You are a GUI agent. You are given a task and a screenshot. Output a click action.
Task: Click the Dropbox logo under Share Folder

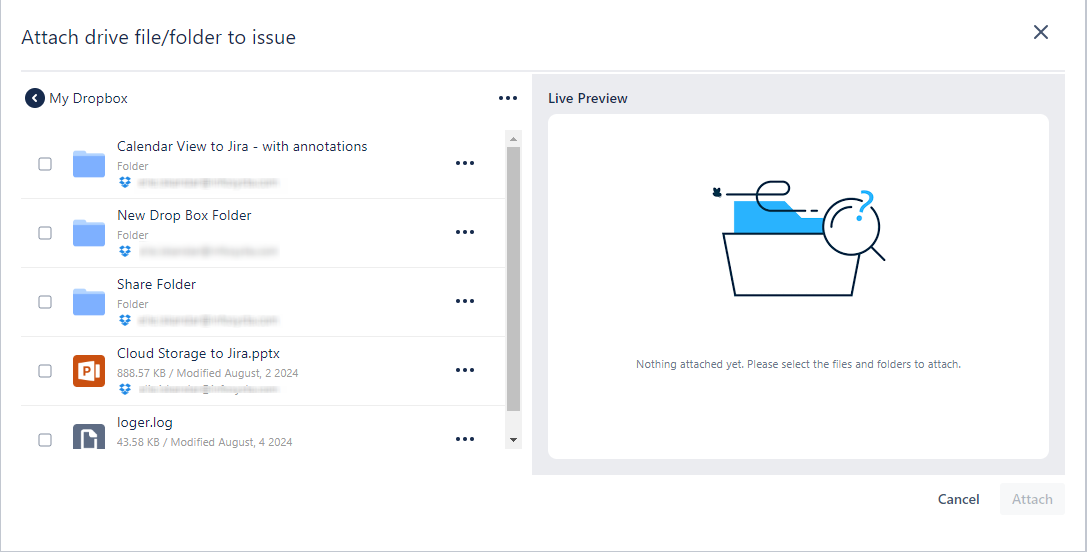[x=125, y=320]
